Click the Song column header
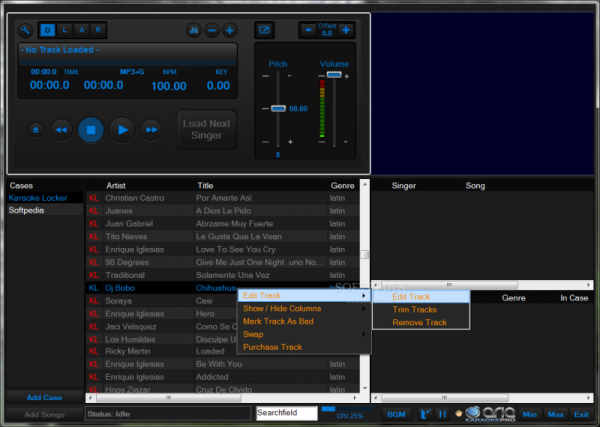The width and height of the screenshot is (600, 427). point(475,186)
